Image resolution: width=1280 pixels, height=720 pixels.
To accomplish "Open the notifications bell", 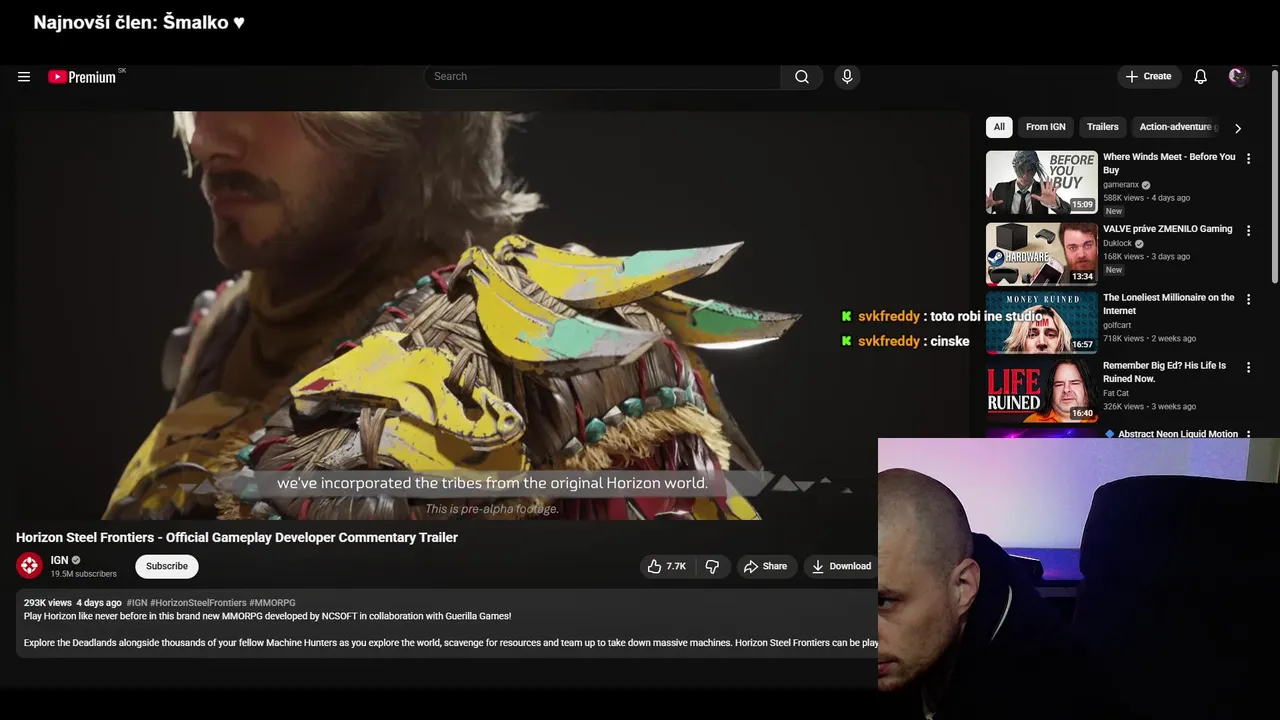I will pyautogui.click(x=1201, y=77).
